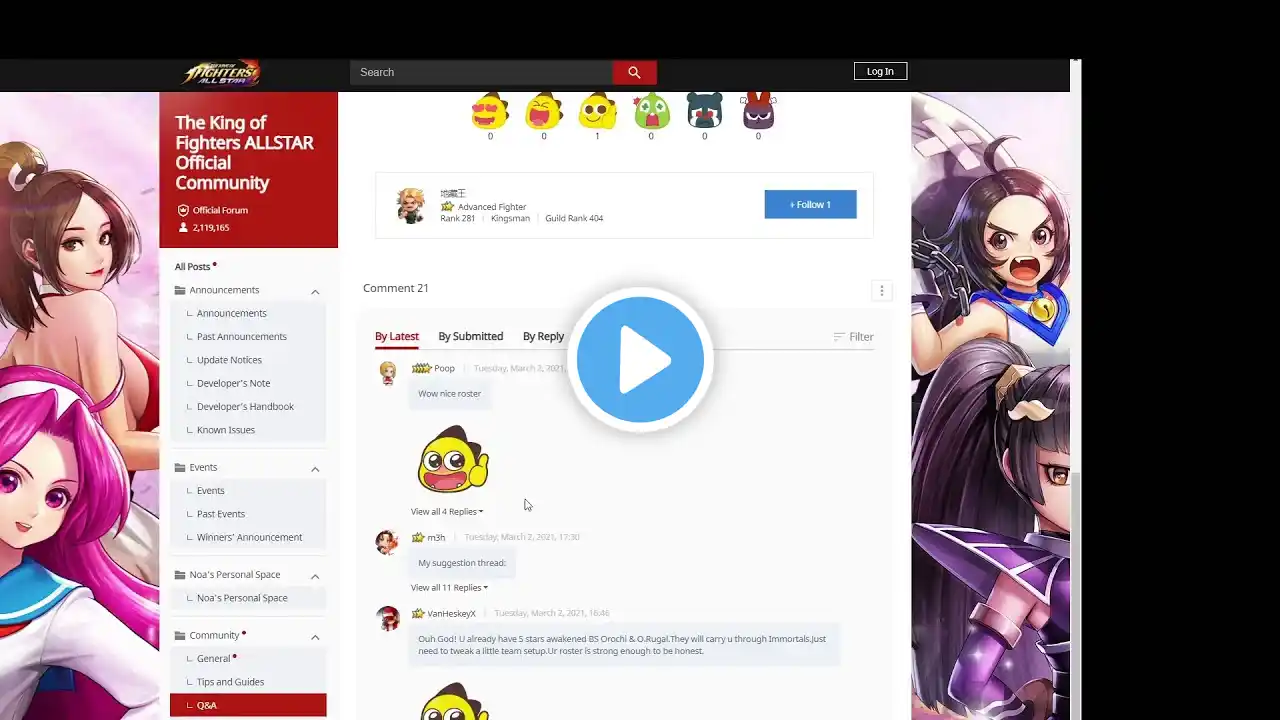Image resolution: width=1280 pixels, height=720 pixels.
Task: React with the green shocked emoji
Action: coord(651,111)
